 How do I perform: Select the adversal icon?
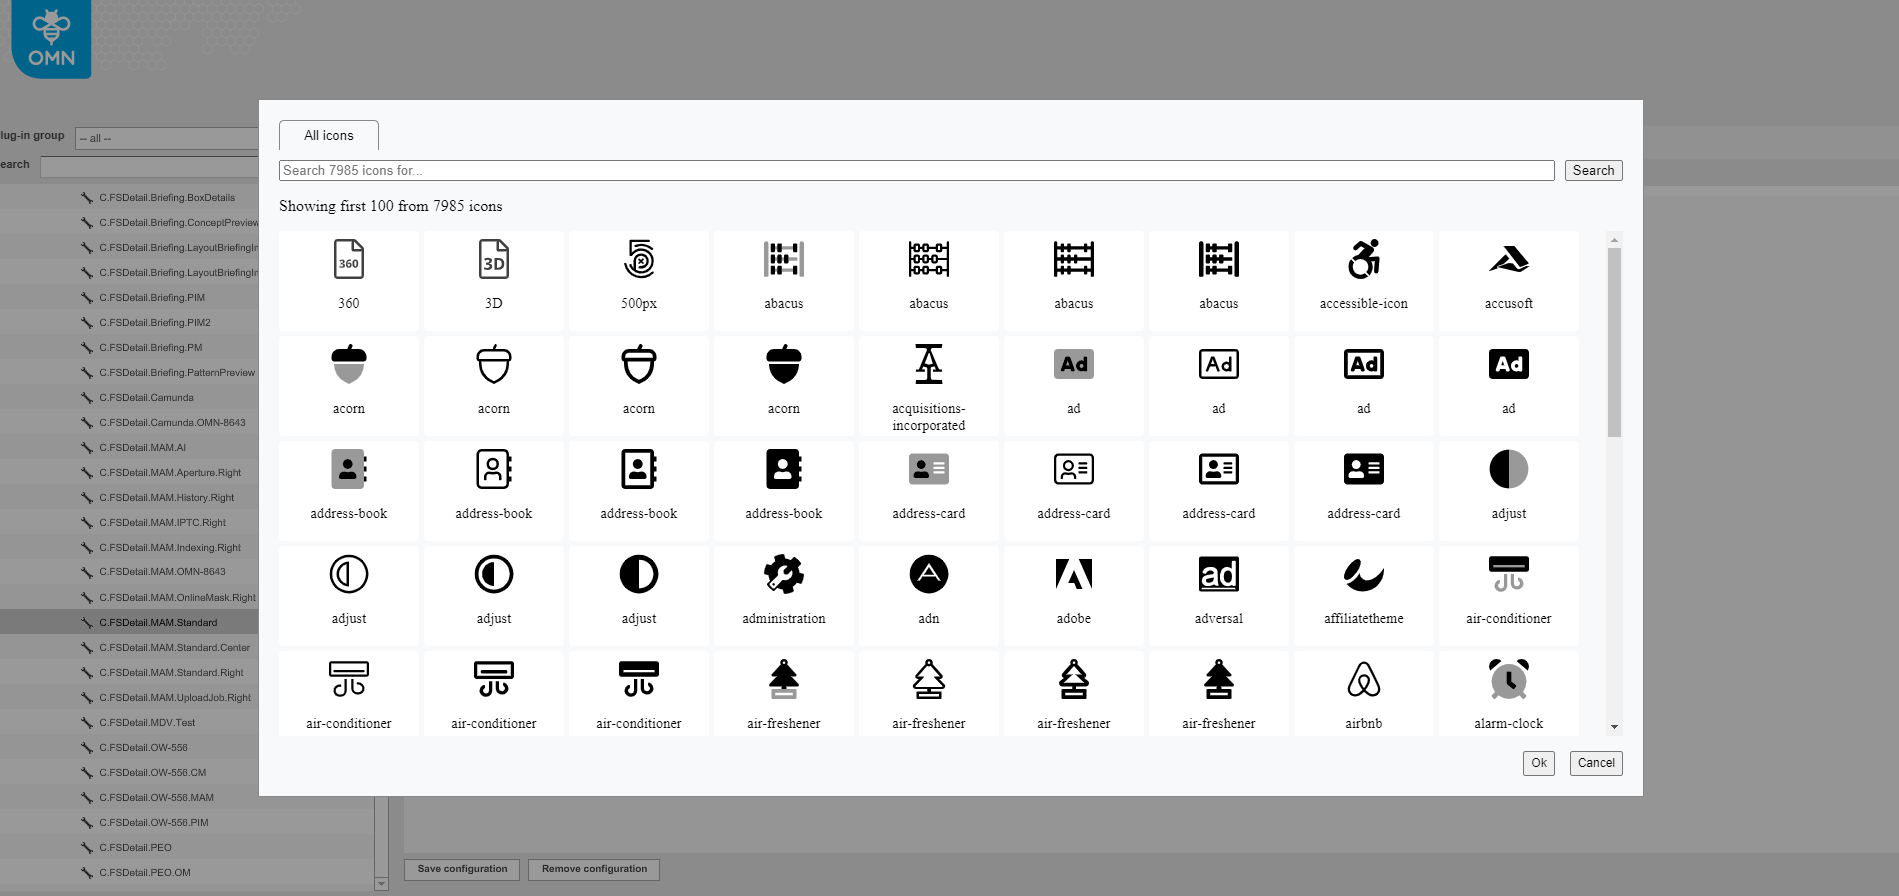pyautogui.click(x=1219, y=595)
